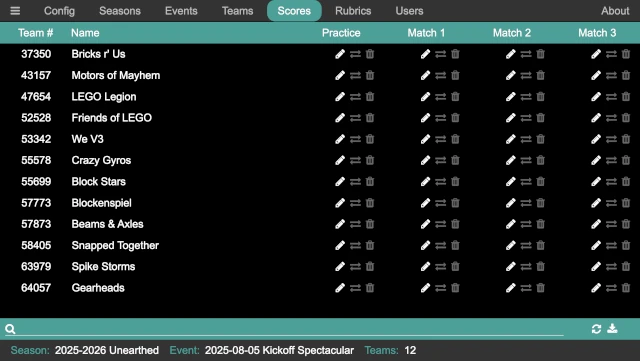Click the Match 3 column header
Screen dimensions: 640x361
[597, 33]
